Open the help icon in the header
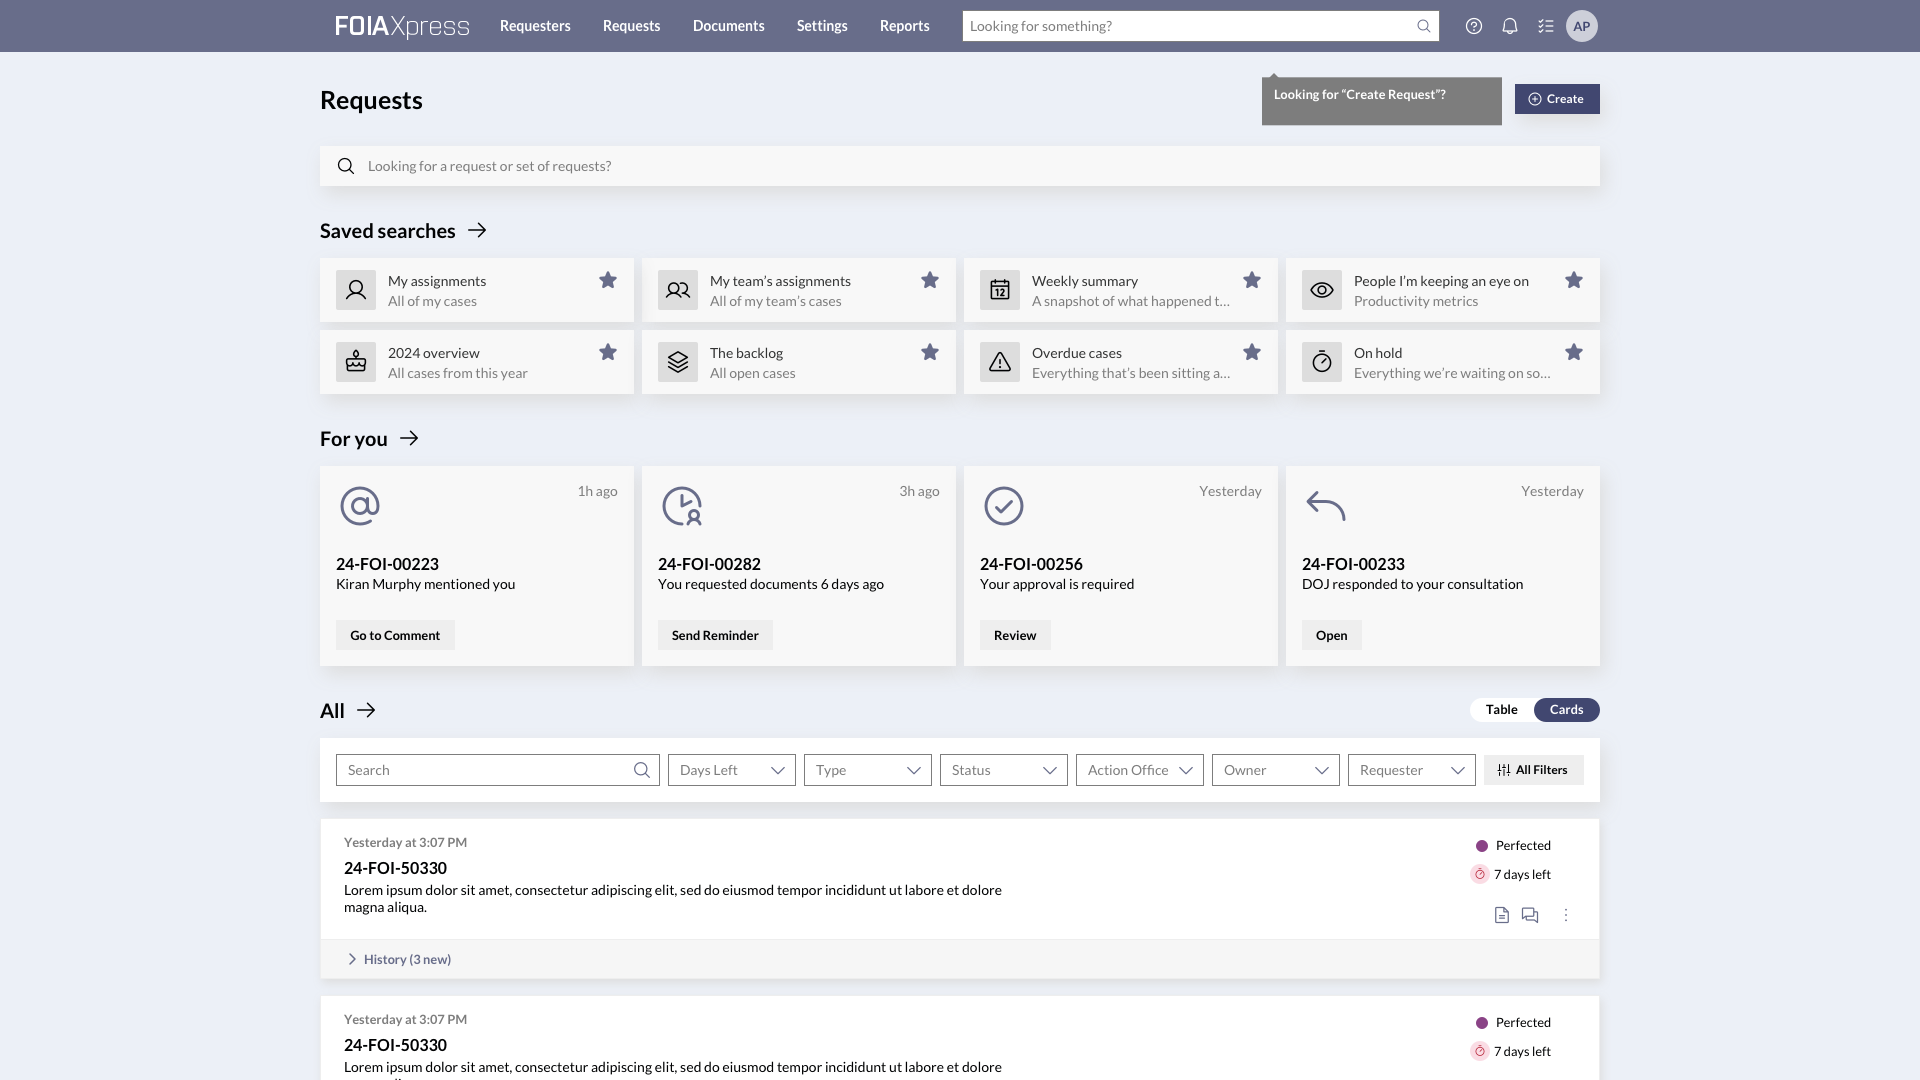The image size is (1920, 1080). coord(1473,26)
